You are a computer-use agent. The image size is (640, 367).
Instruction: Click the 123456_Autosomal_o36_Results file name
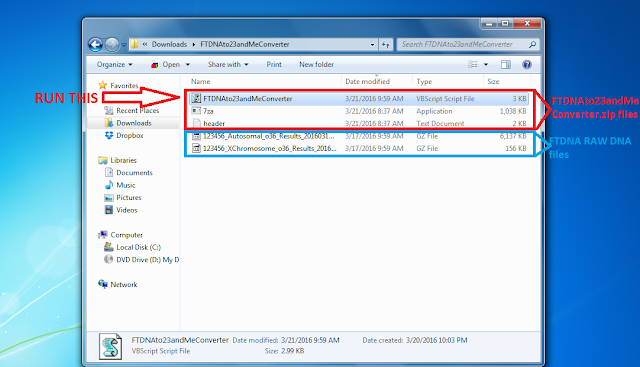[268, 136]
